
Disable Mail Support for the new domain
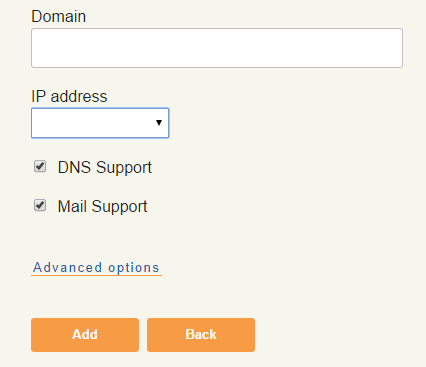click(40, 205)
